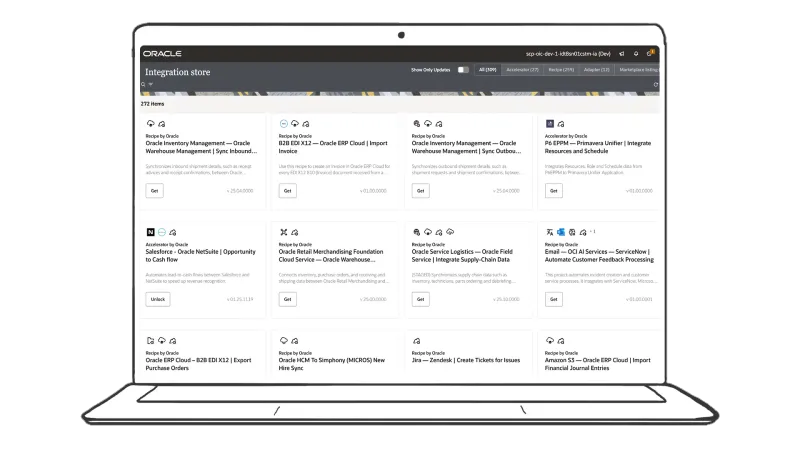Open the Amazon S3 Import Financial Journal Entries title

click(597, 364)
